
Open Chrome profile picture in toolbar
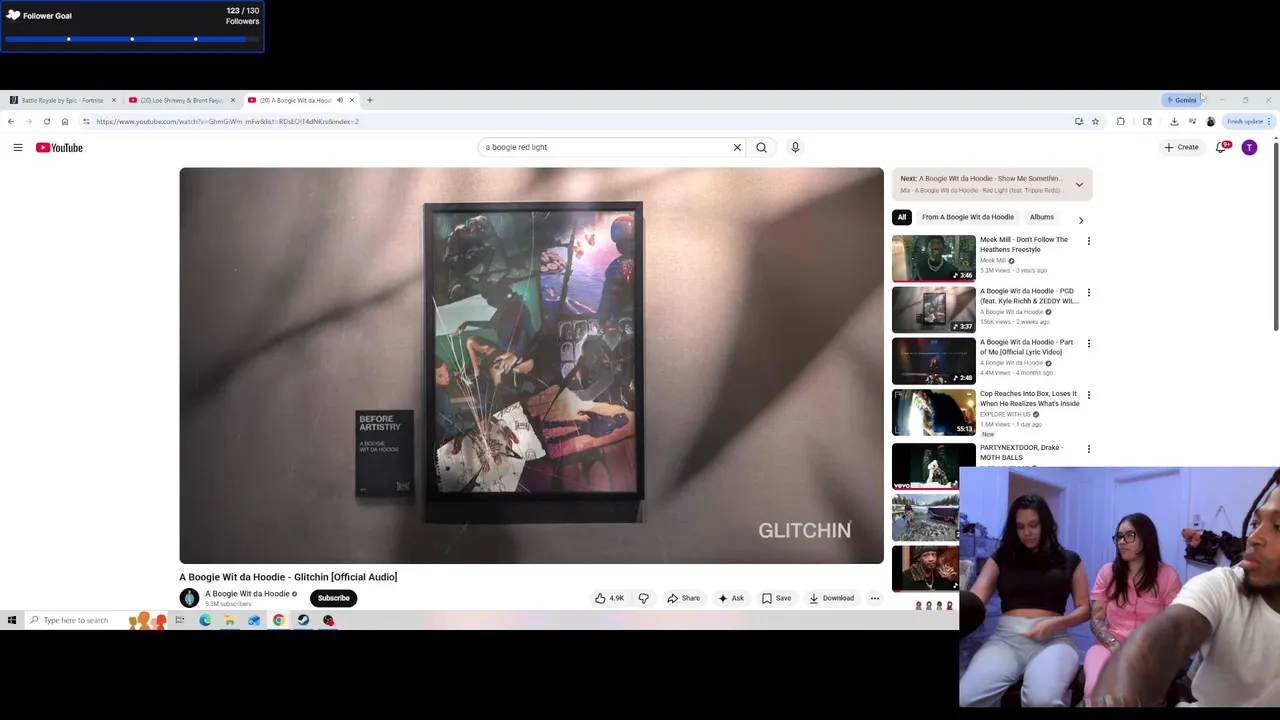click(1210, 121)
